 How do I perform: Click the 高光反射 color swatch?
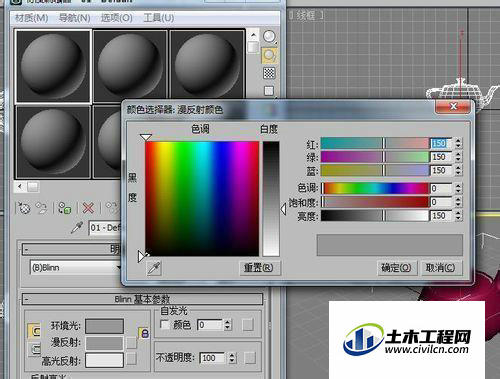click(104, 360)
